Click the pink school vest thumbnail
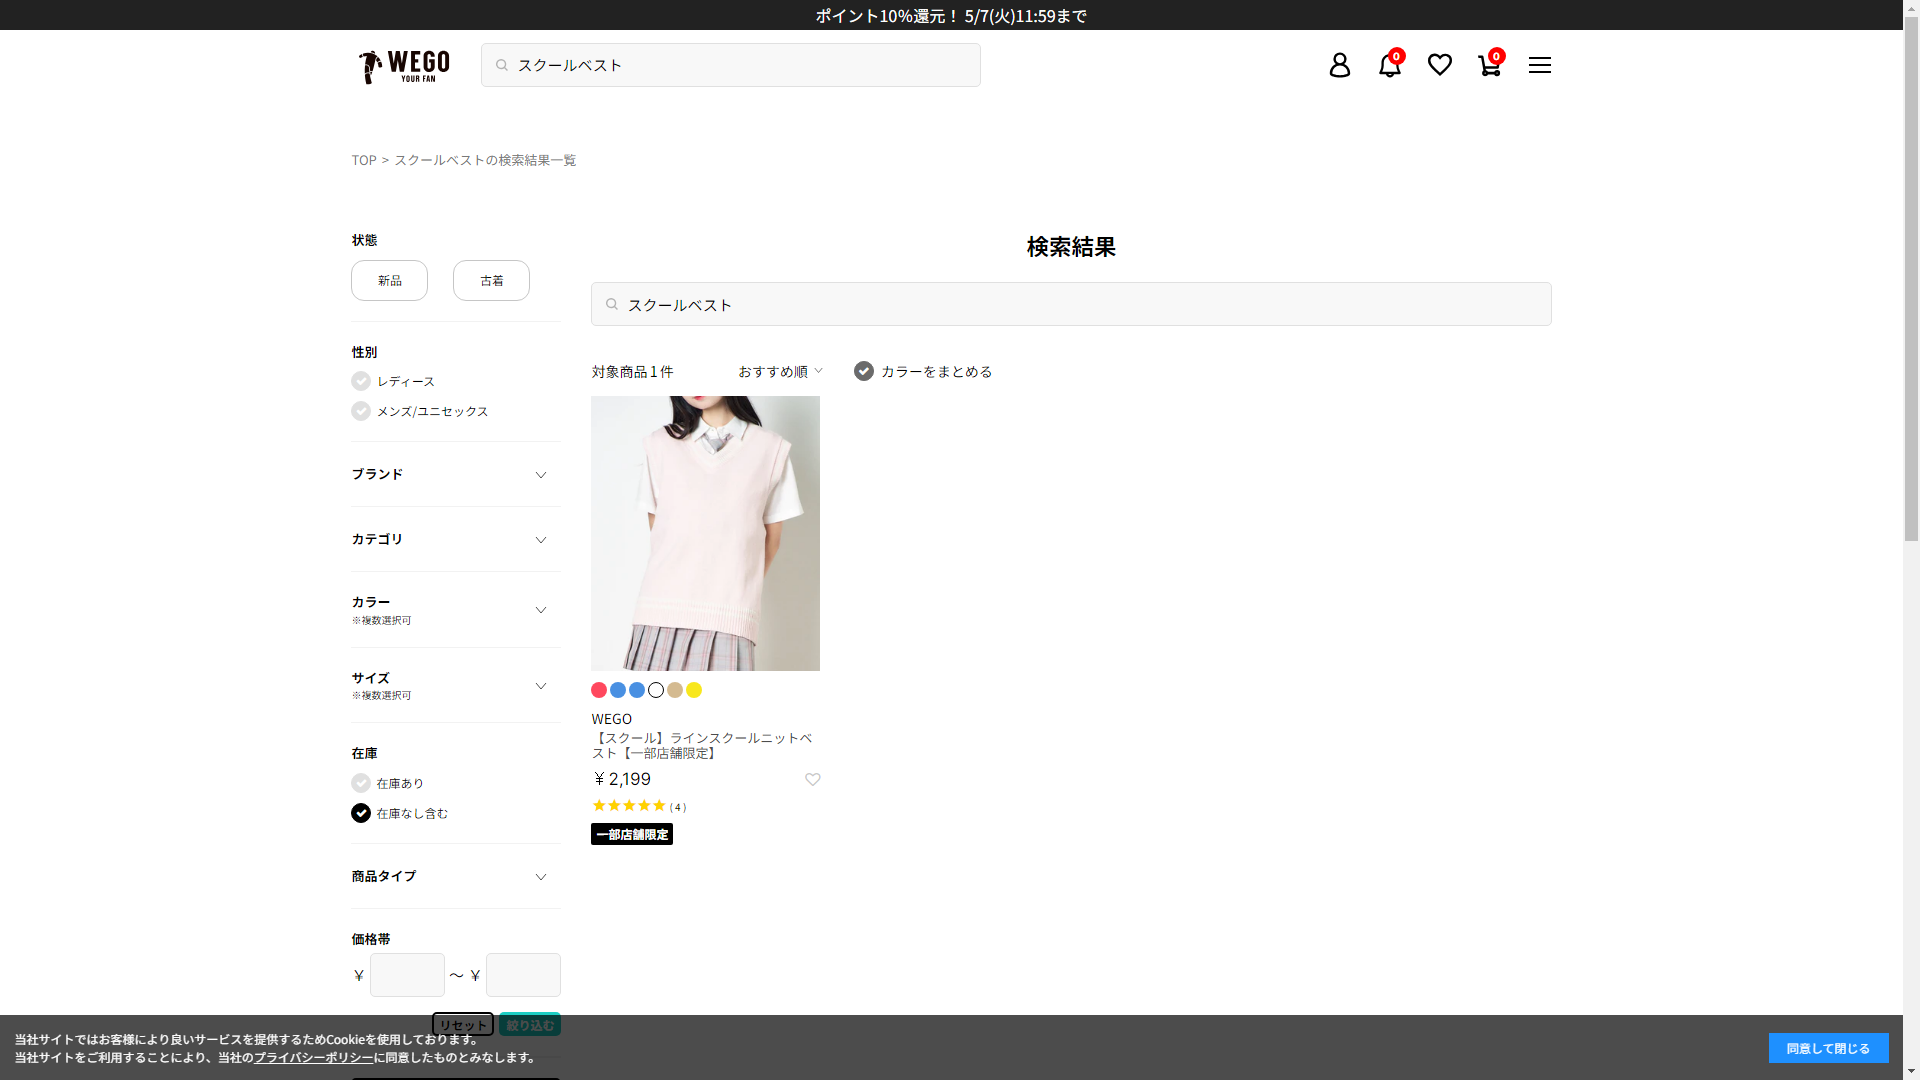This screenshot has height=1080, width=1920. 705,533
